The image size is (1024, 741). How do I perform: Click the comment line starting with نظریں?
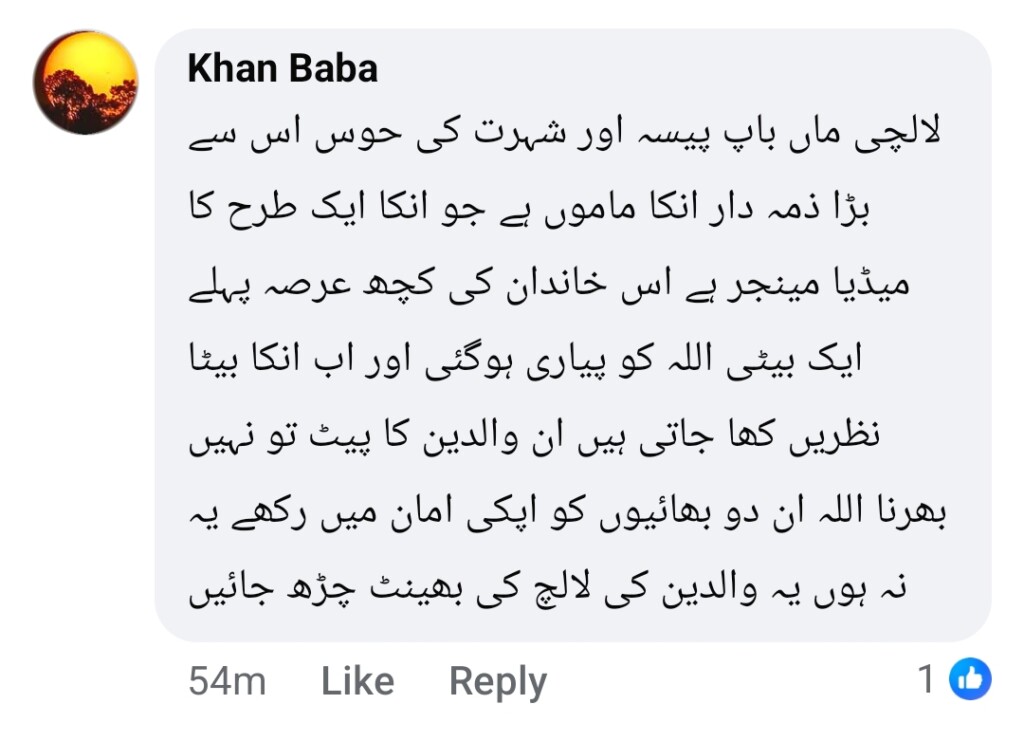[567, 440]
